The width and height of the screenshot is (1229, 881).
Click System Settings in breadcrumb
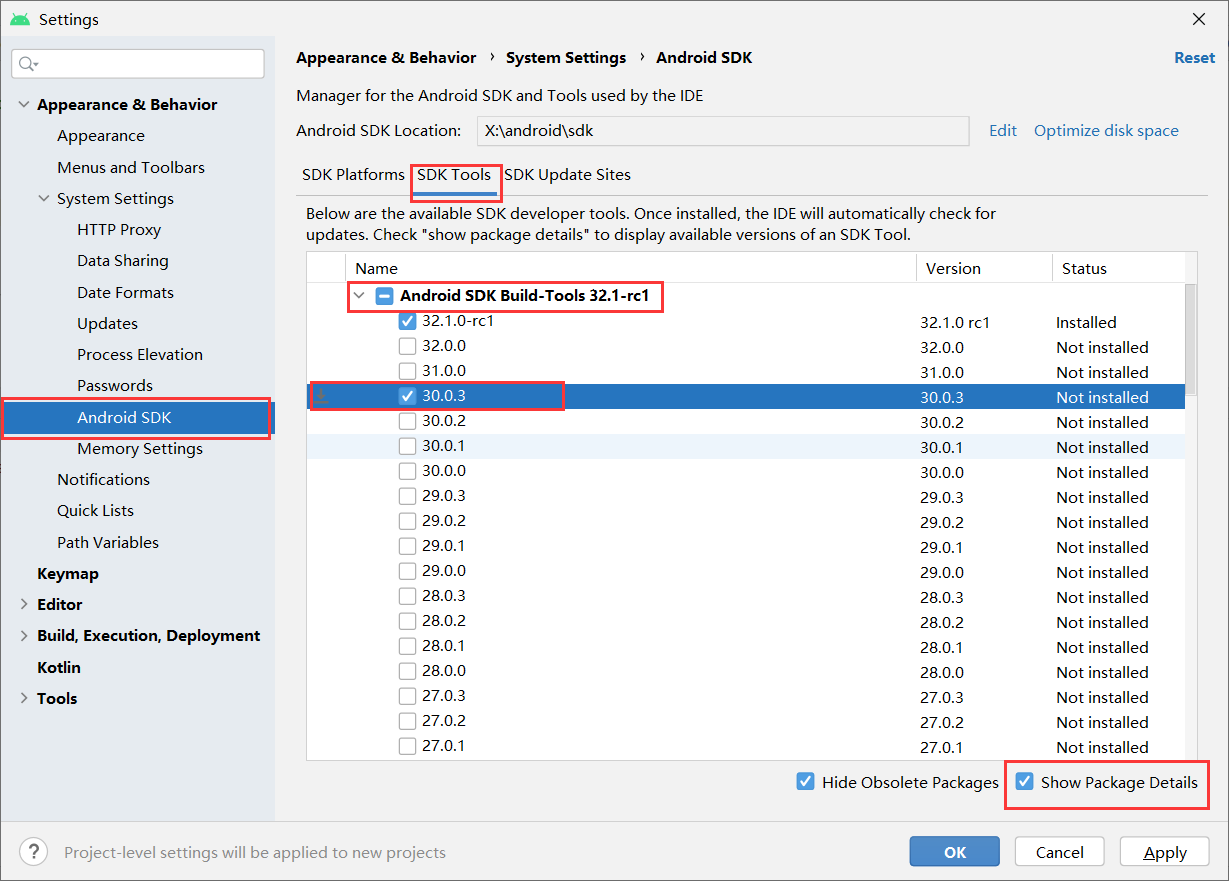tap(566, 57)
